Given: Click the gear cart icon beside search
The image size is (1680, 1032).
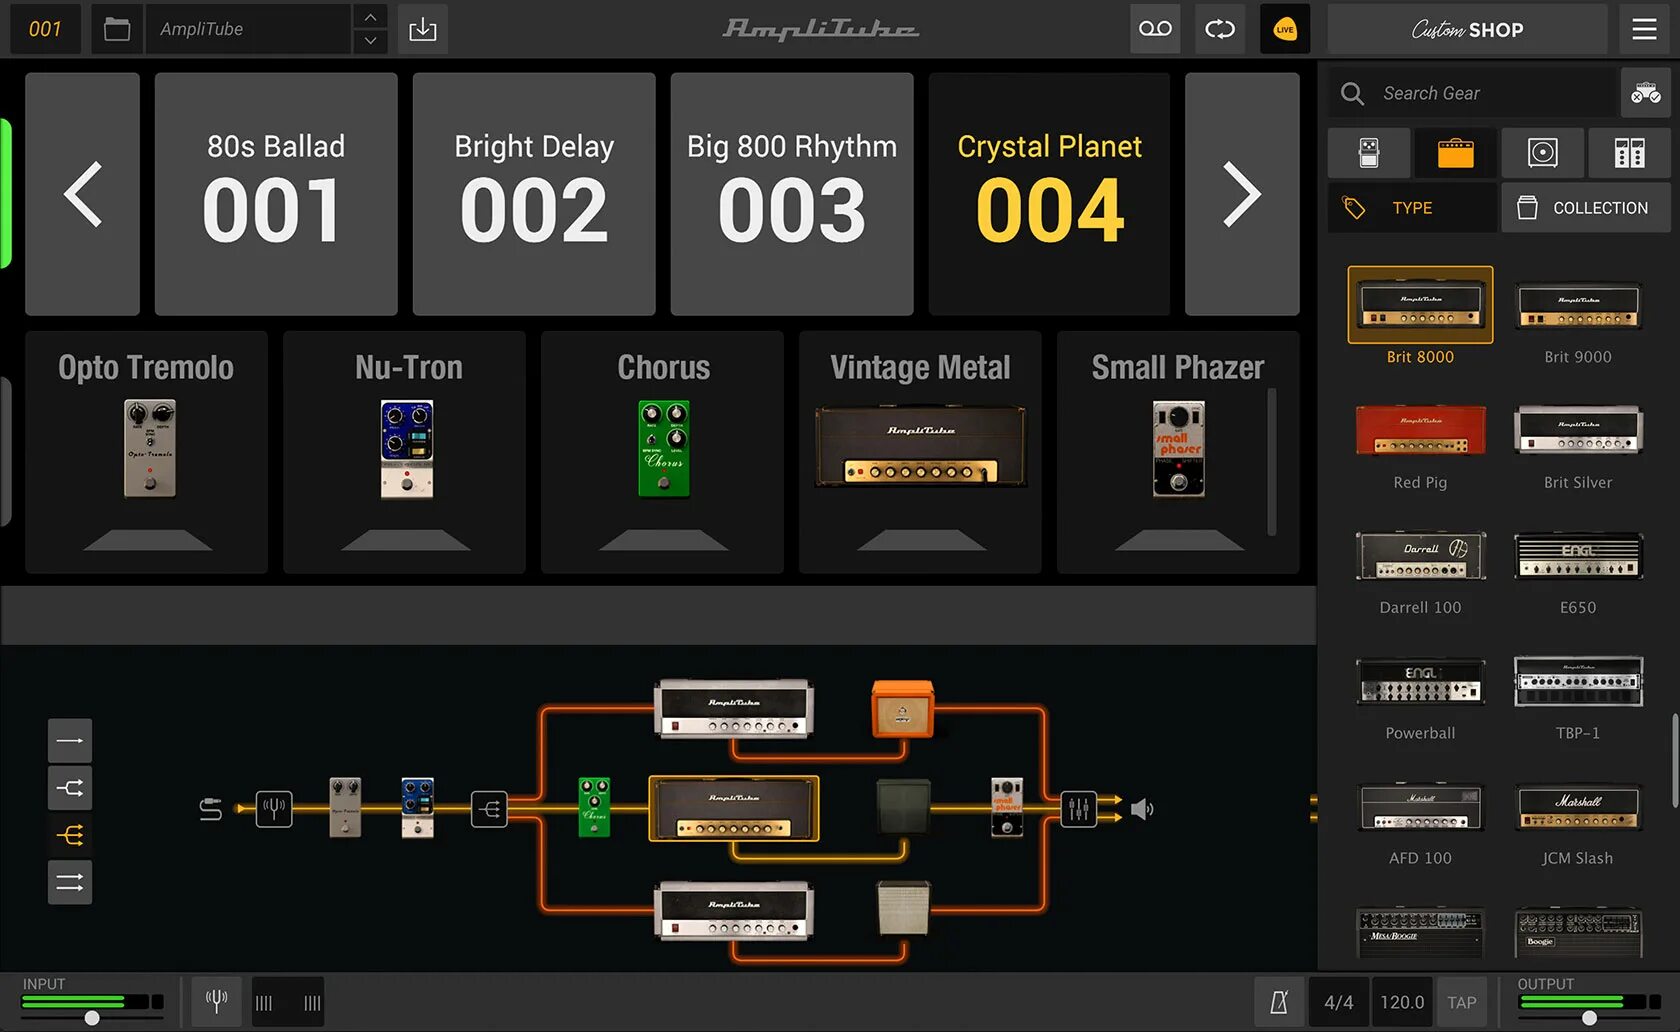Looking at the screenshot, I should [x=1645, y=93].
